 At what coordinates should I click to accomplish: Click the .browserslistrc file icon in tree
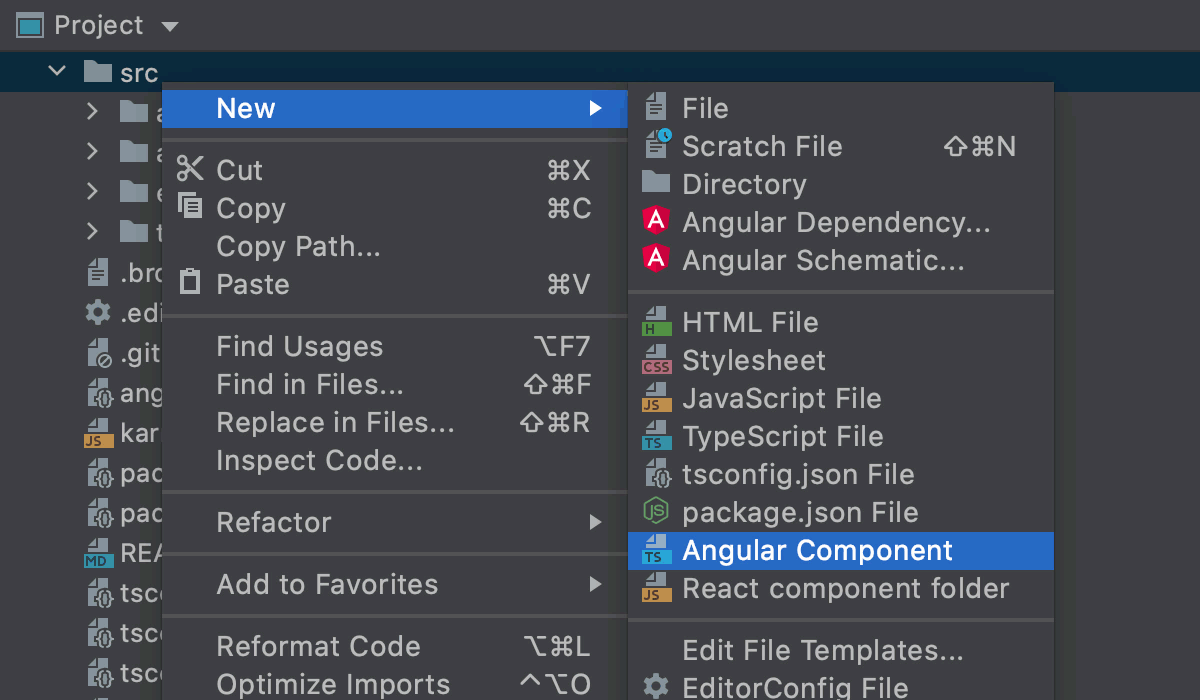tap(98, 271)
